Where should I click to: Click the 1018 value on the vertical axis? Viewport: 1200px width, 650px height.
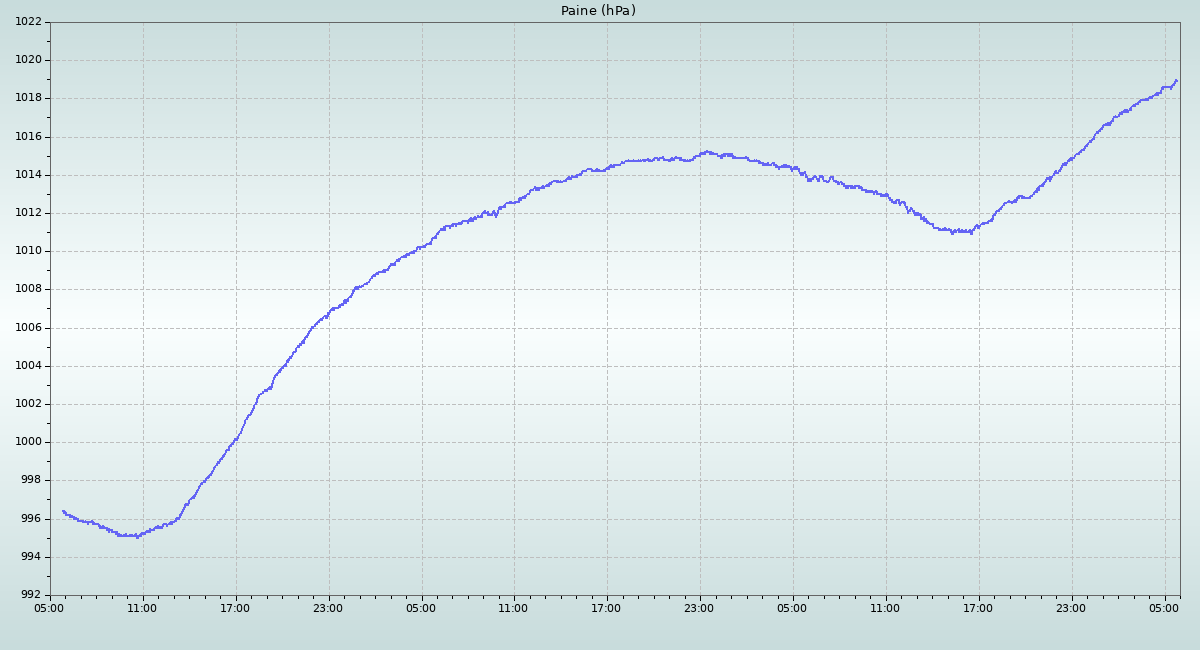point(28,98)
